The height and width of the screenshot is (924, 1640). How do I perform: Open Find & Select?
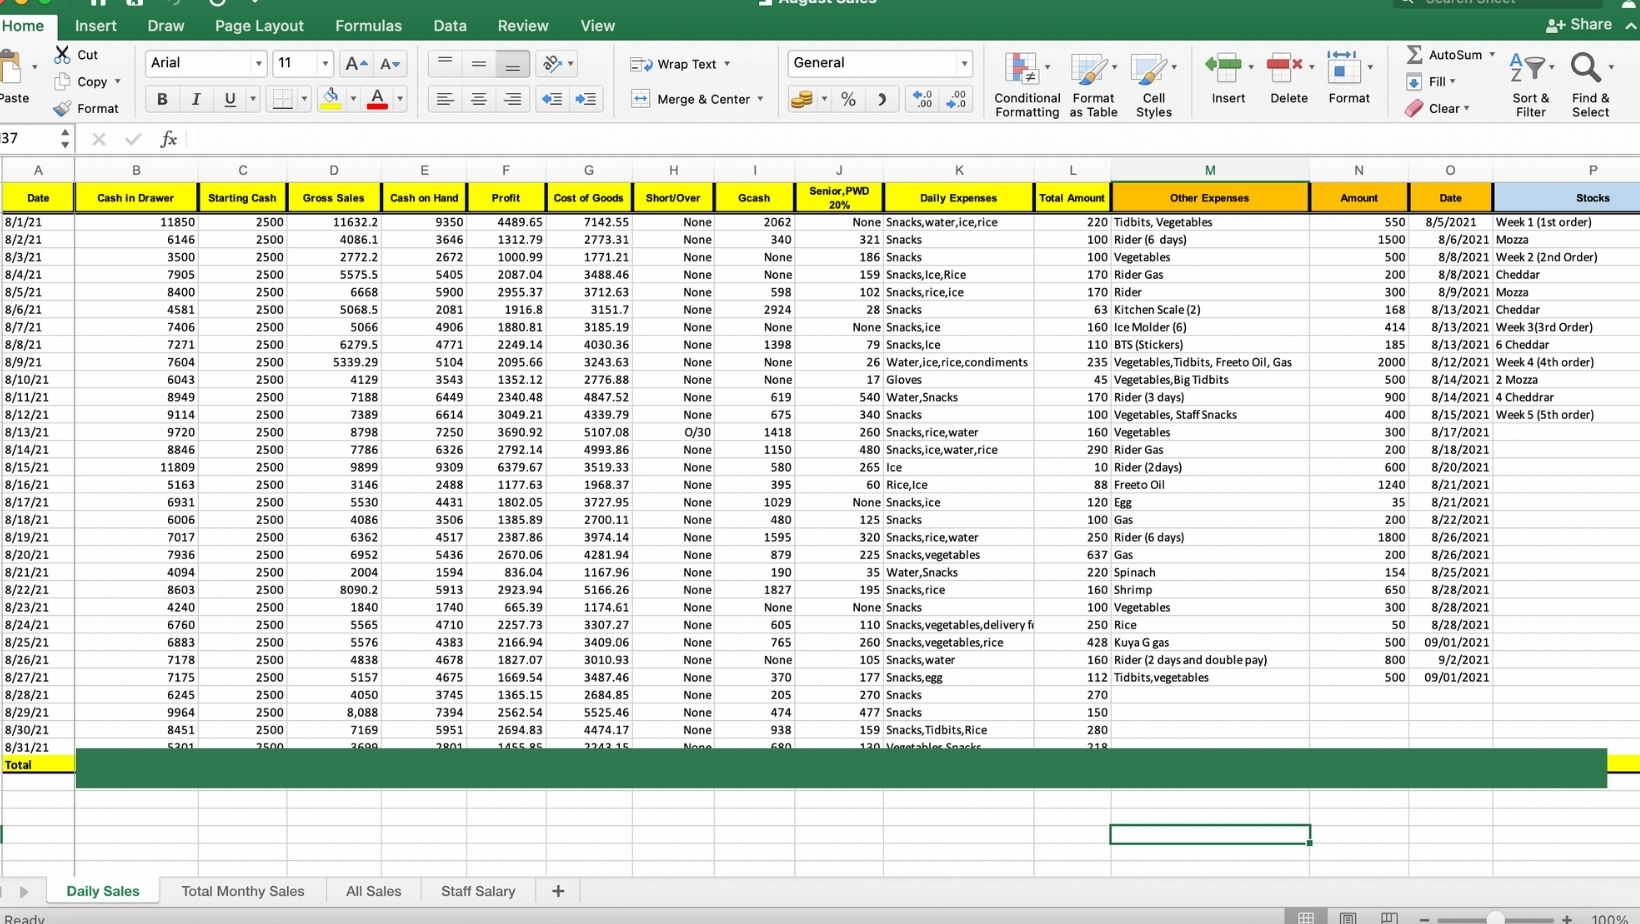(1590, 85)
